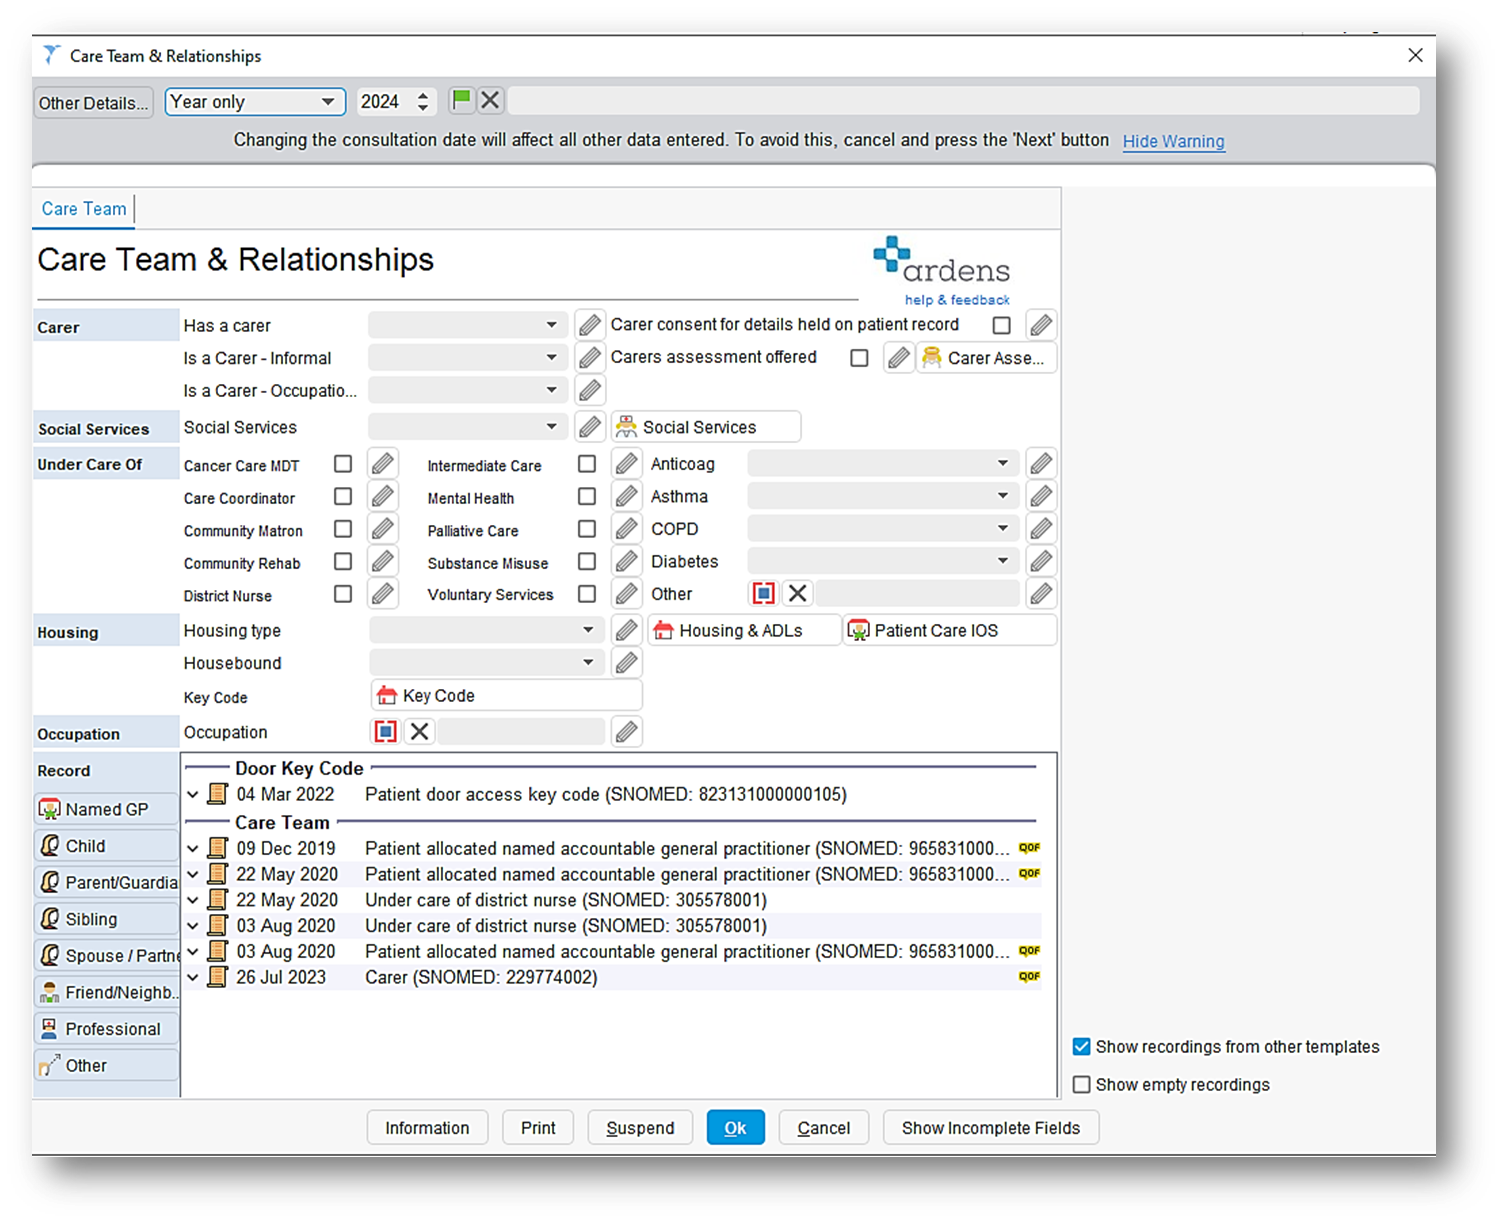1501x1222 pixels.
Task: Click the year 2024 stepper control
Action: tap(423, 101)
